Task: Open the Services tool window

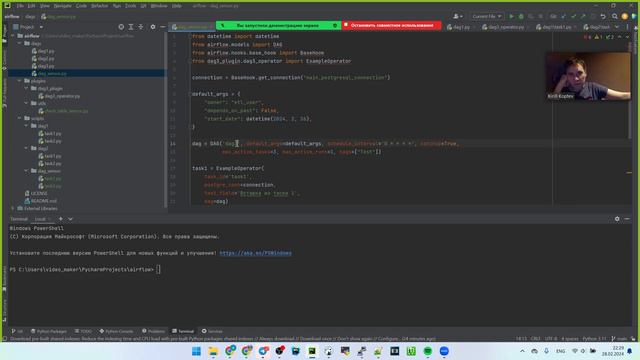Action: coord(212,331)
